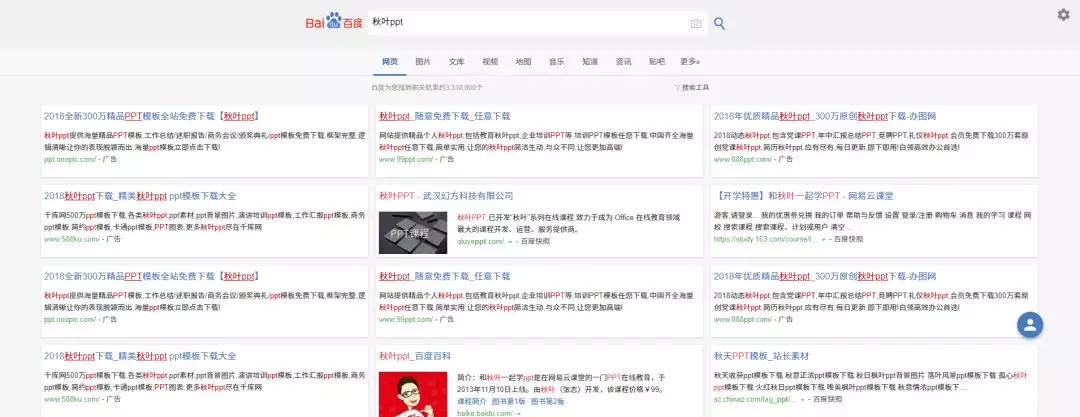Open camera image search in search box
The image size is (1080, 417).
point(696,23)
